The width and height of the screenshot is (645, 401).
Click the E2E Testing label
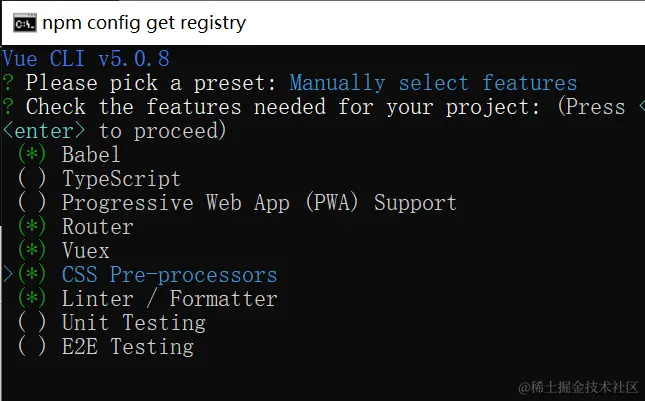pos(127,347)
